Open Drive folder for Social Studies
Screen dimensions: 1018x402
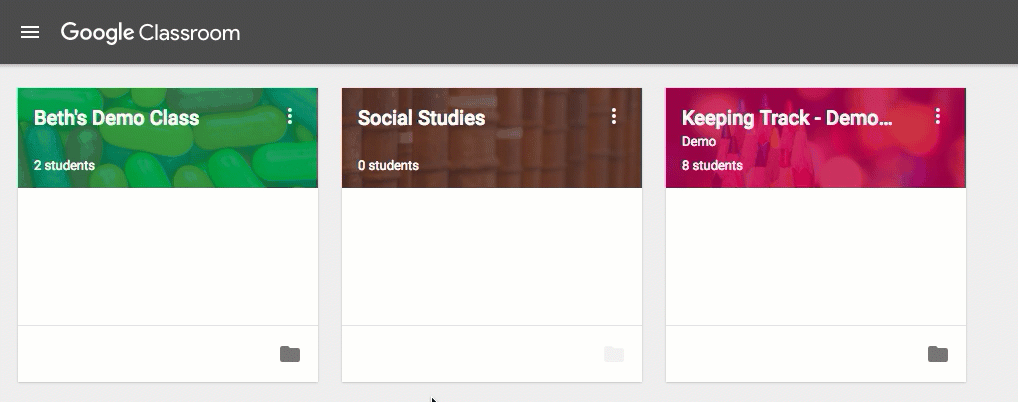[614, 354]
